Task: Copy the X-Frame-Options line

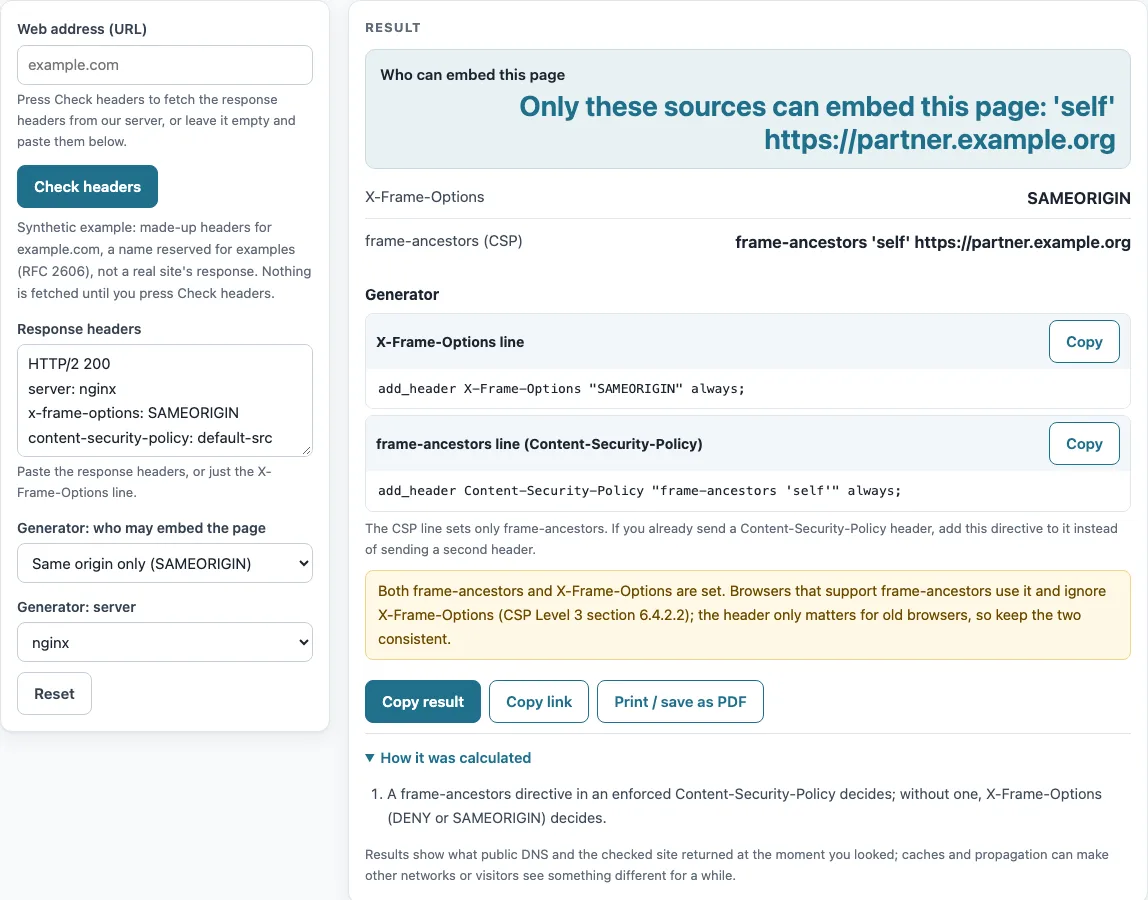Action: click(1084, 342)
